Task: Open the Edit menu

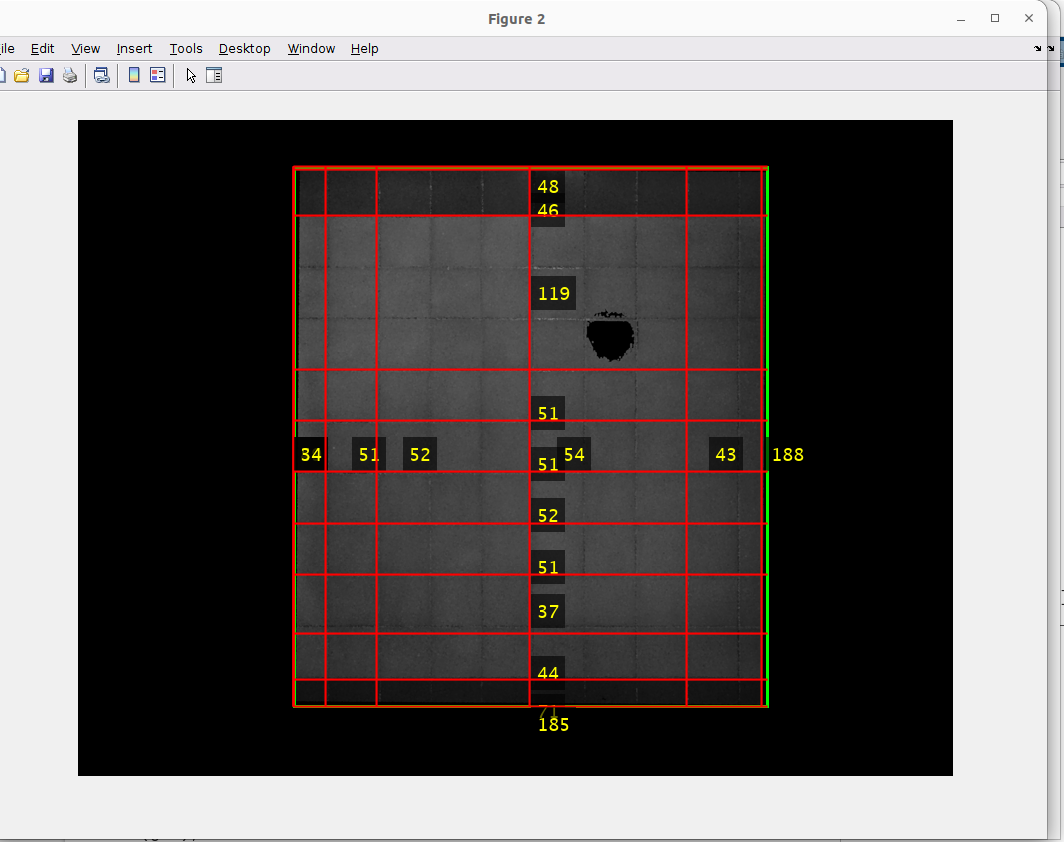Action: coord(42,48)
